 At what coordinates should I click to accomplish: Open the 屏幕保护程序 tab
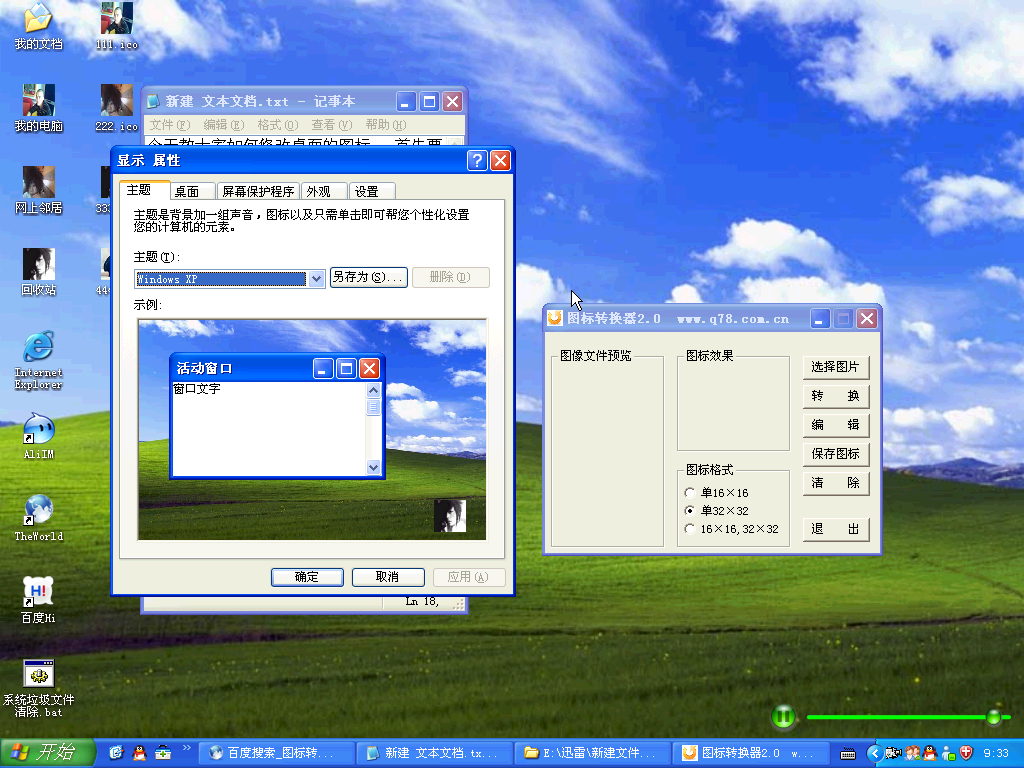pyautogui.click(x=258, y=191)
